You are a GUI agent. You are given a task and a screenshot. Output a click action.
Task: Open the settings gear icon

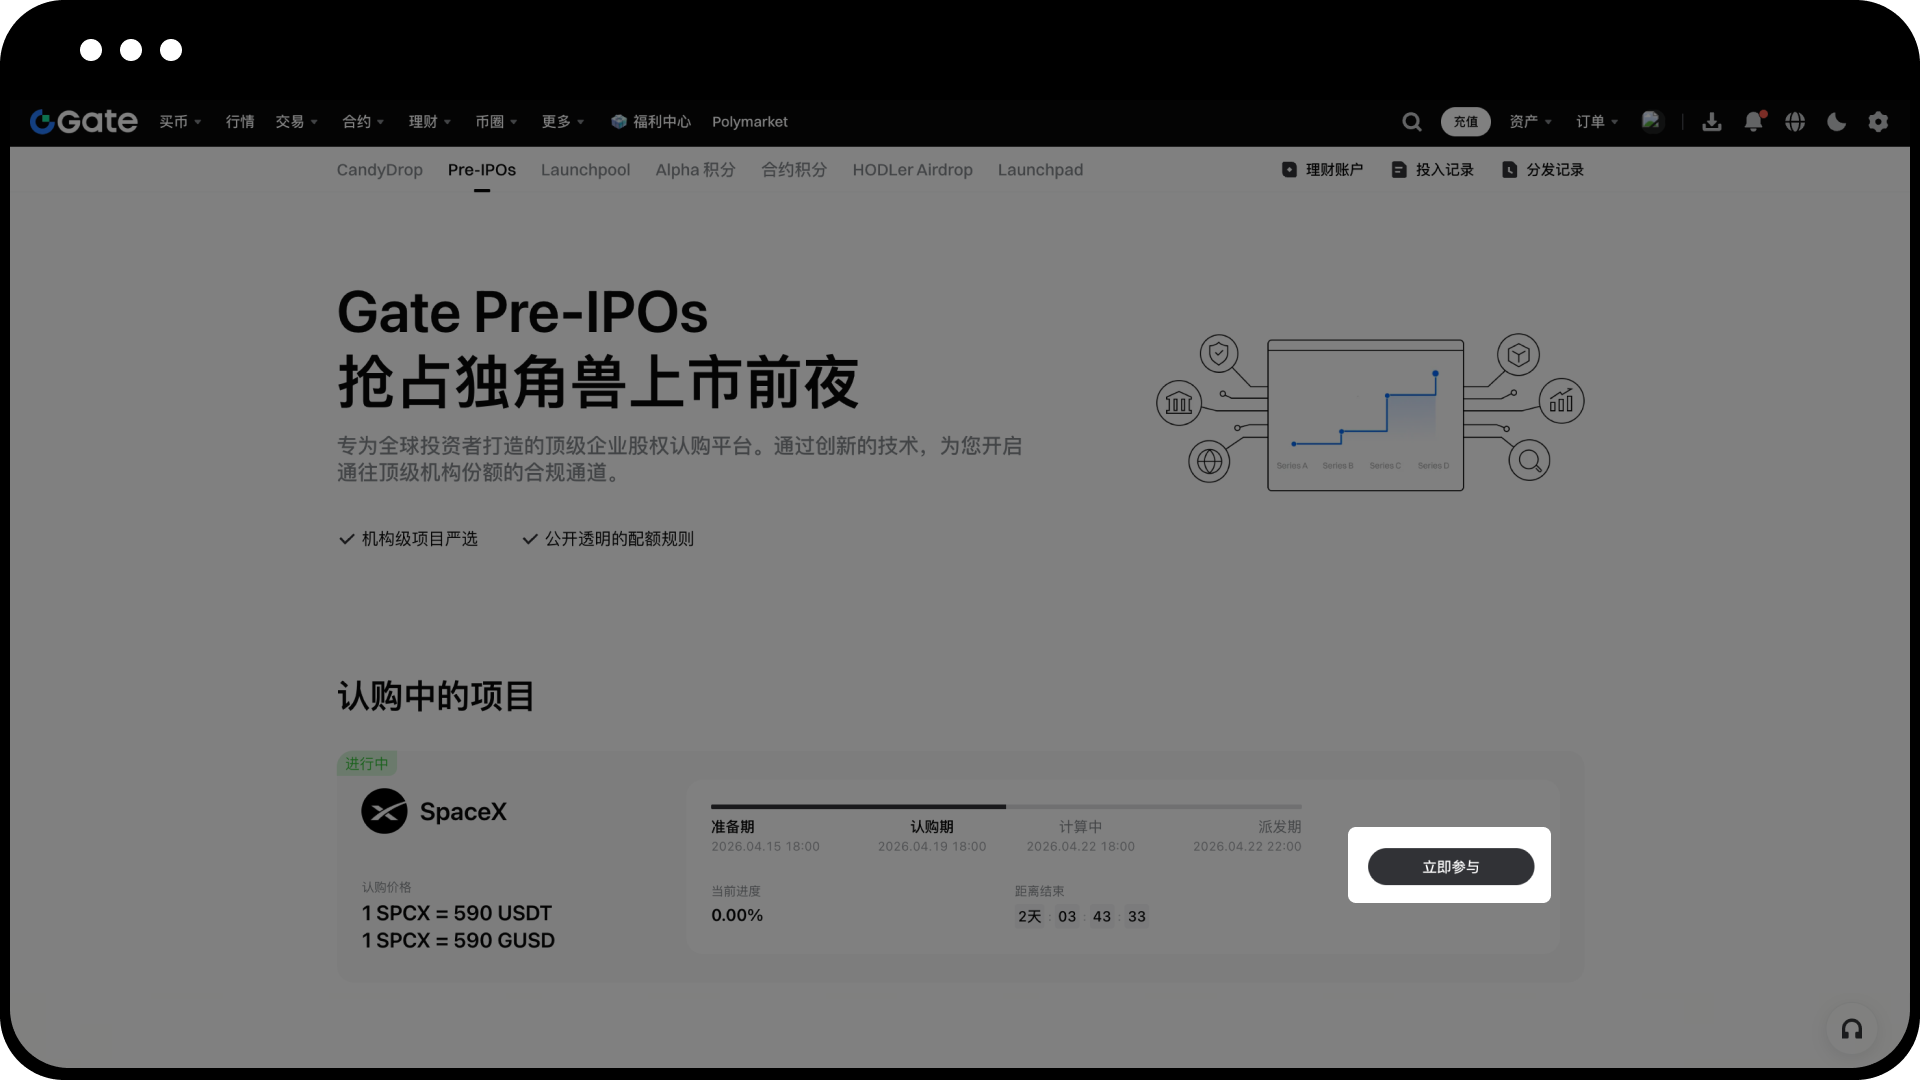coord(1878,122)
